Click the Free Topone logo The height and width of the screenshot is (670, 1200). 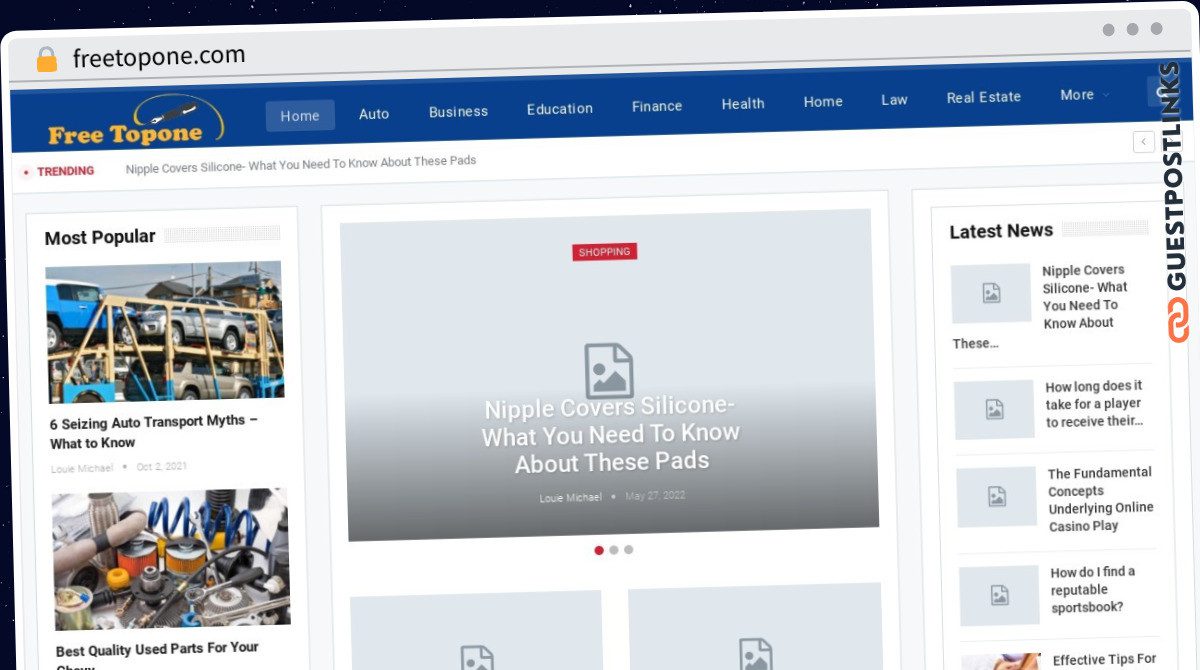(x=135, y=122)
